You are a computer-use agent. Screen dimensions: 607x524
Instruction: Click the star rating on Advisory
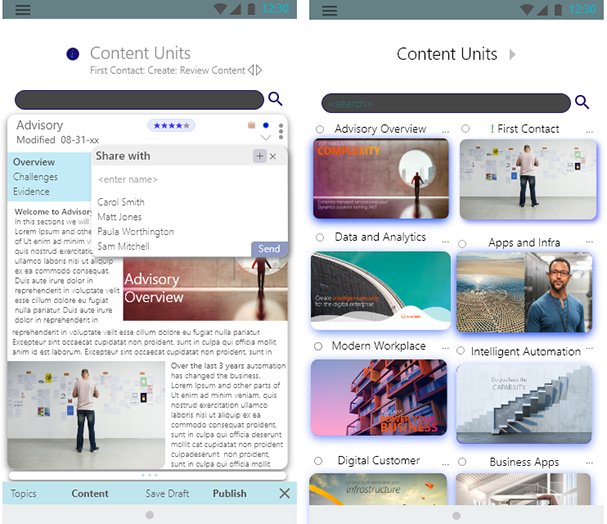click(x=171, y=126)
